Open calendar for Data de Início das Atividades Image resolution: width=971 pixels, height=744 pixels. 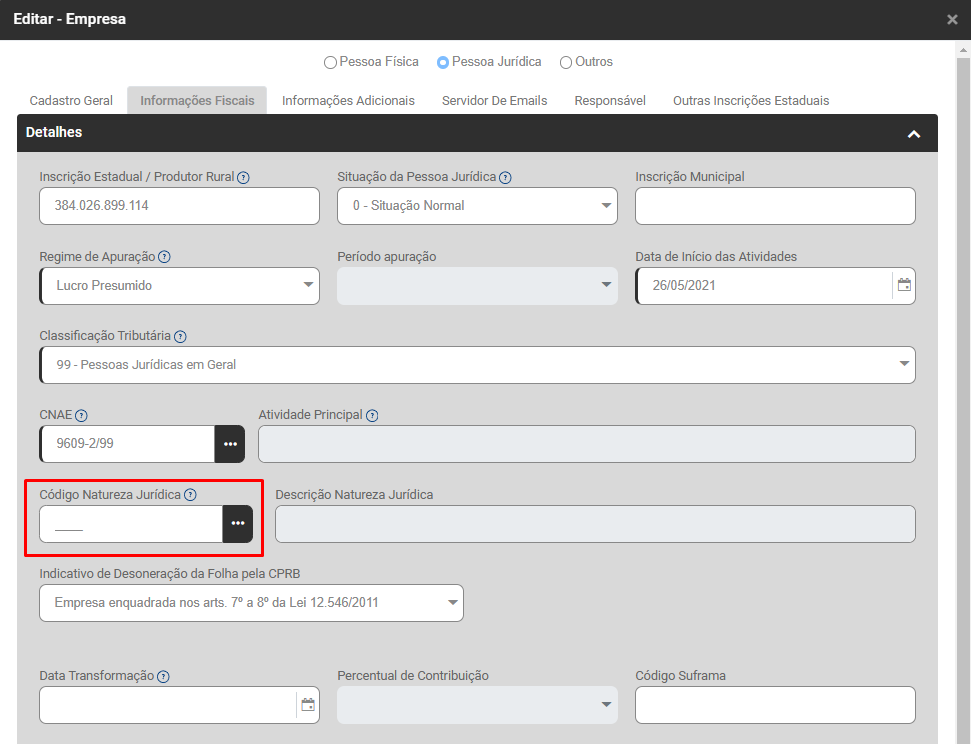904,285
